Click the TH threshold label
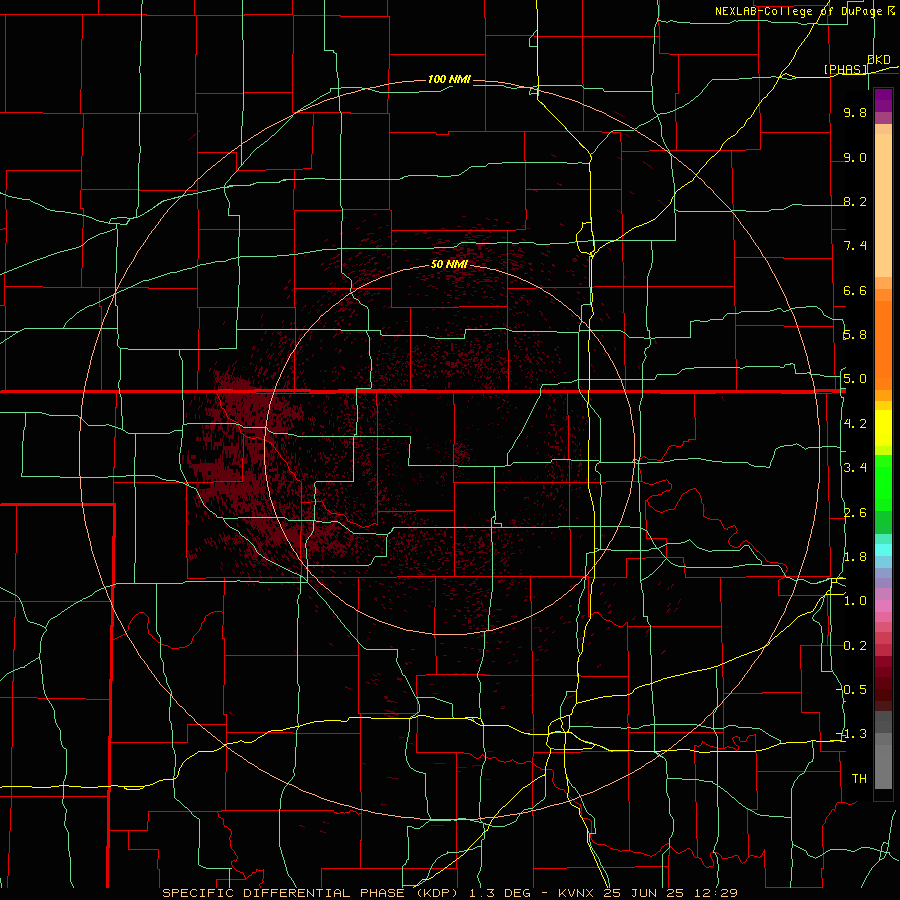This screenshot has width=900, height=900. coord(859,779)
